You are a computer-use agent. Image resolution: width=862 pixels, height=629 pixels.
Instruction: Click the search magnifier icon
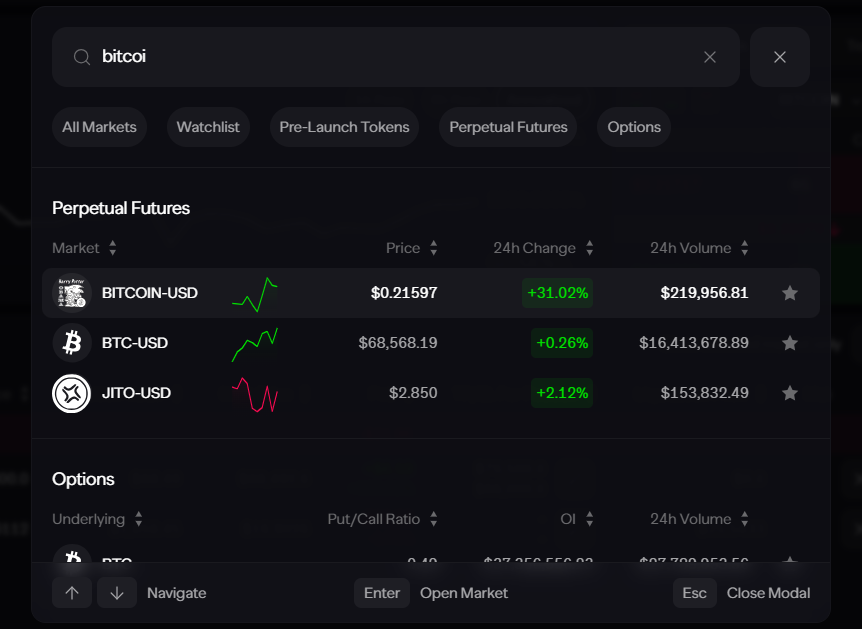[82, 57]
